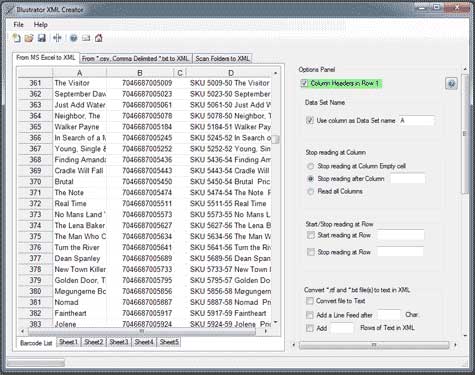Click the spreadsheet scroll up arrow
The height and width of the screenshot is (375, 475).
pos(276,73)
